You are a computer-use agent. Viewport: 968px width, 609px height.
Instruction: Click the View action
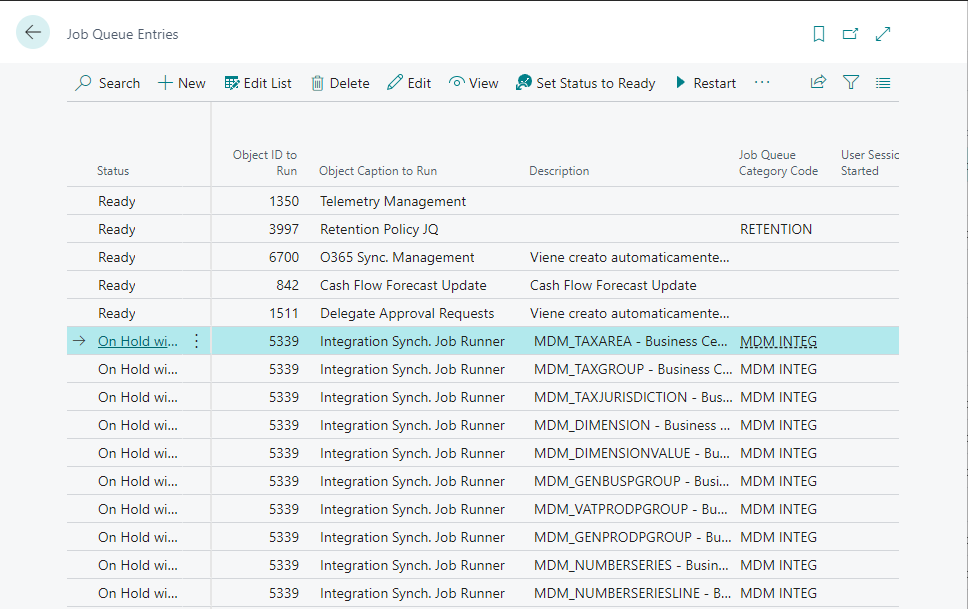(x=473, y=83)
